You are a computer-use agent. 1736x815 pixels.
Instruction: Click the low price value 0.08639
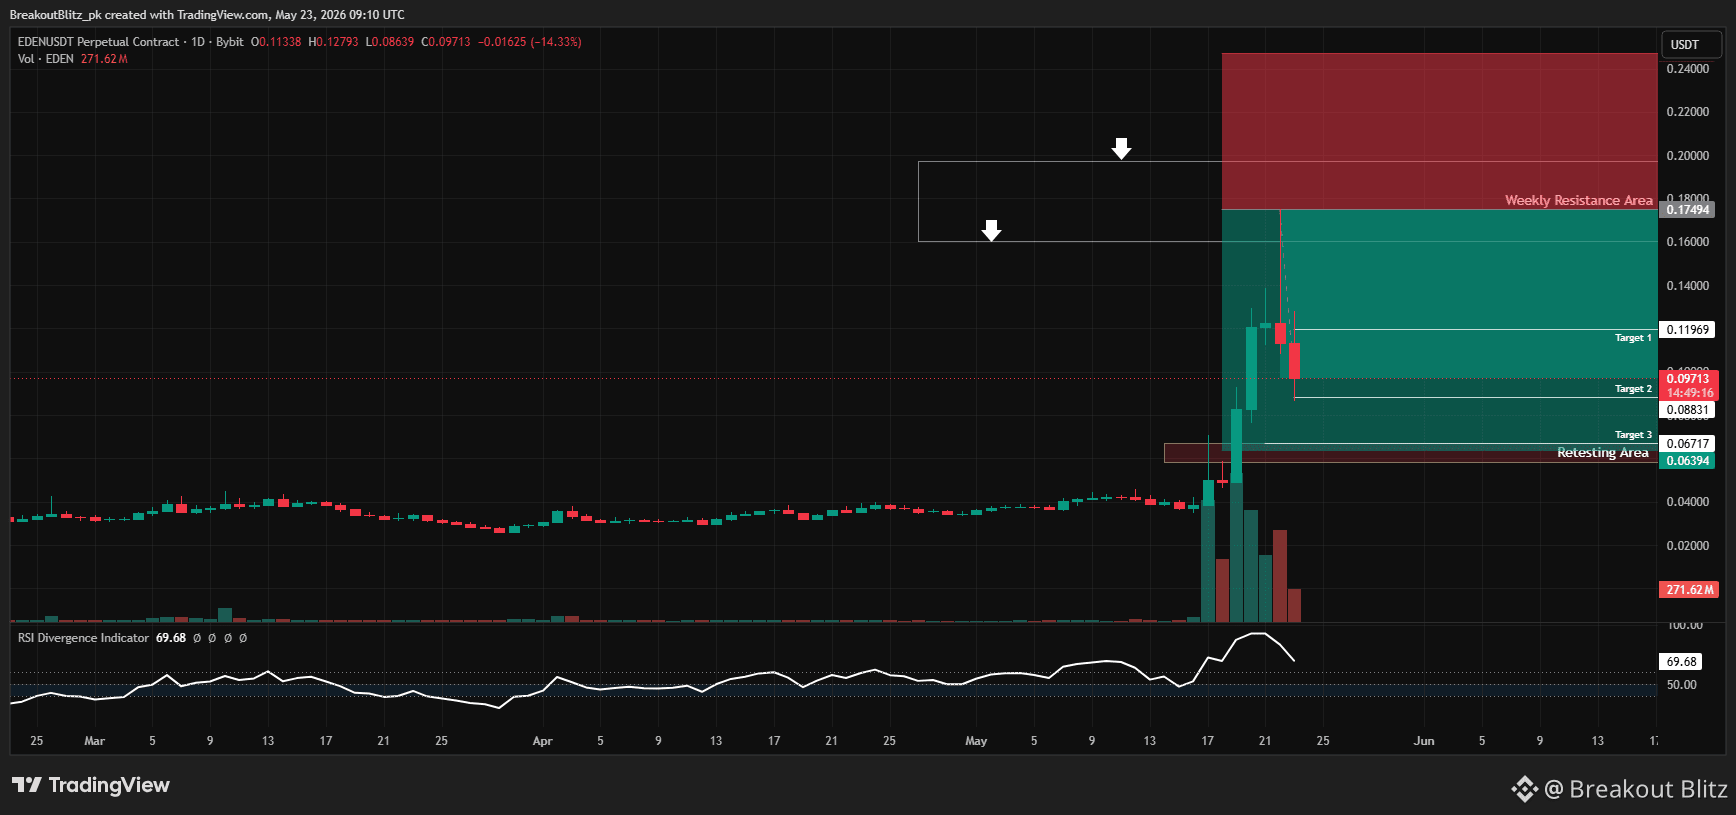click(x=393, y=42)
